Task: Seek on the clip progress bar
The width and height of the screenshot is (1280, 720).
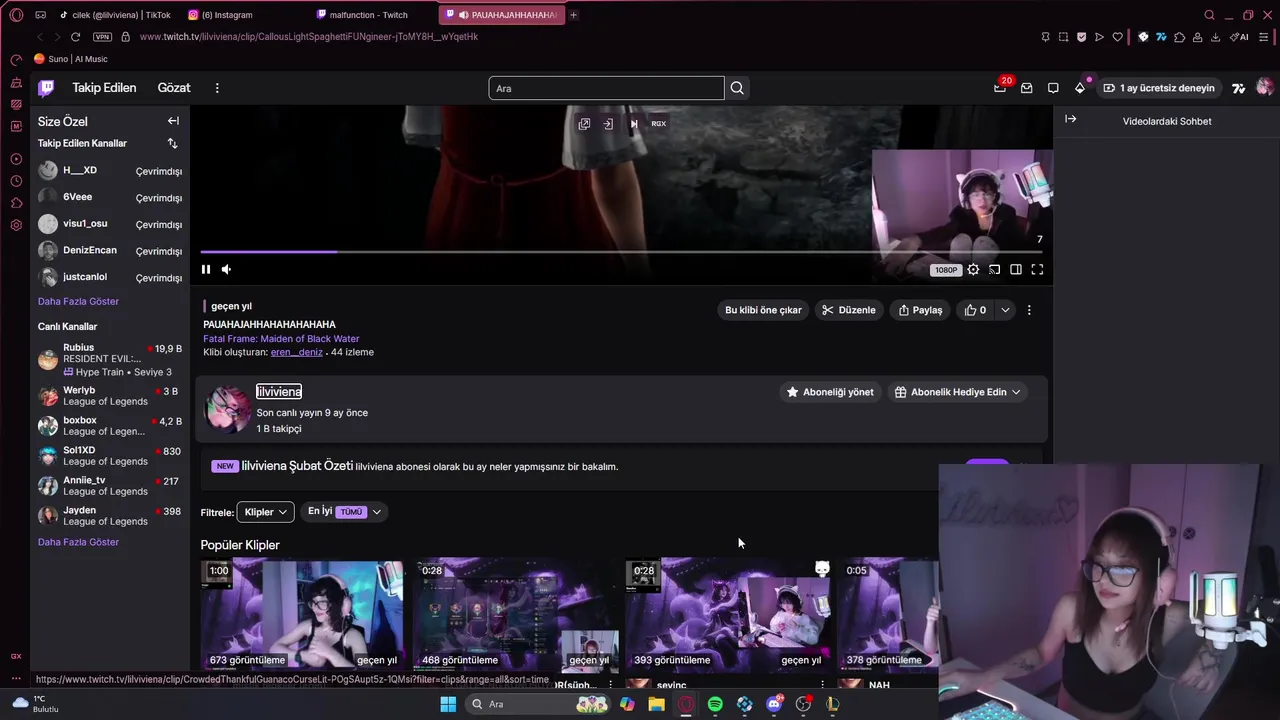Action: pyautogui.click(x=621, y=252)
